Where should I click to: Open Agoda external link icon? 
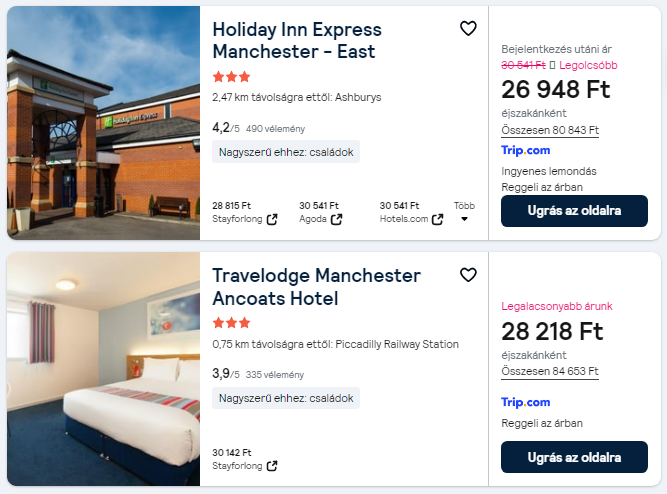pyautogui.click(x=336, y=219)
